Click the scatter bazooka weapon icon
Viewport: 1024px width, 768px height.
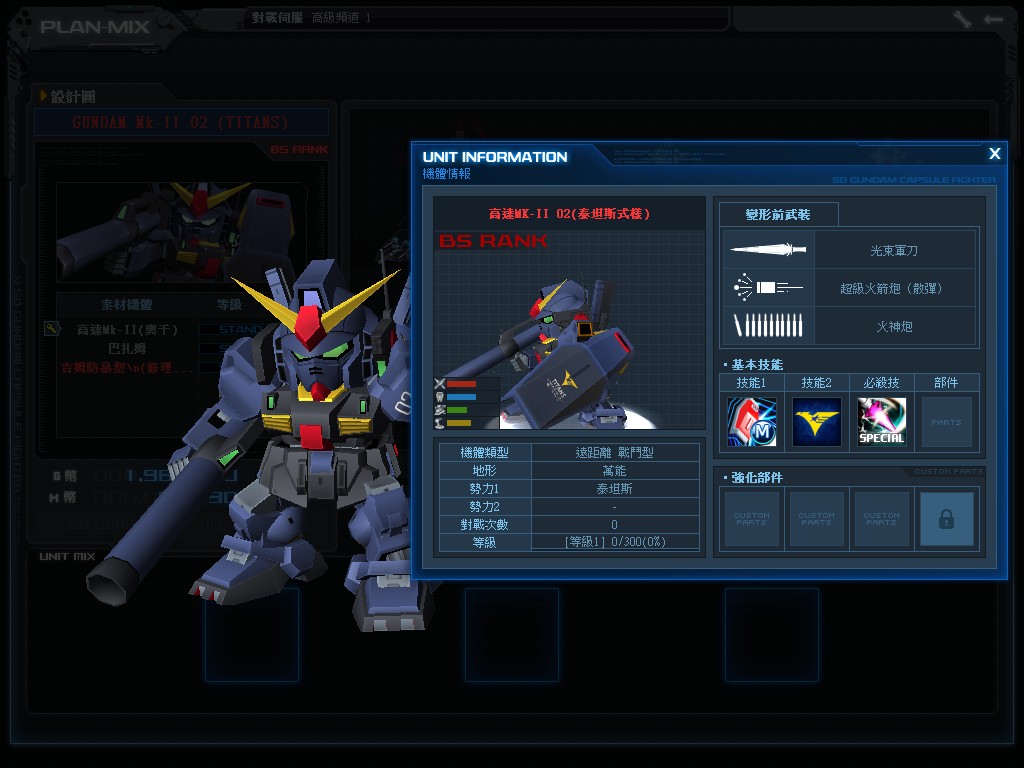click(x=769, y=287)
